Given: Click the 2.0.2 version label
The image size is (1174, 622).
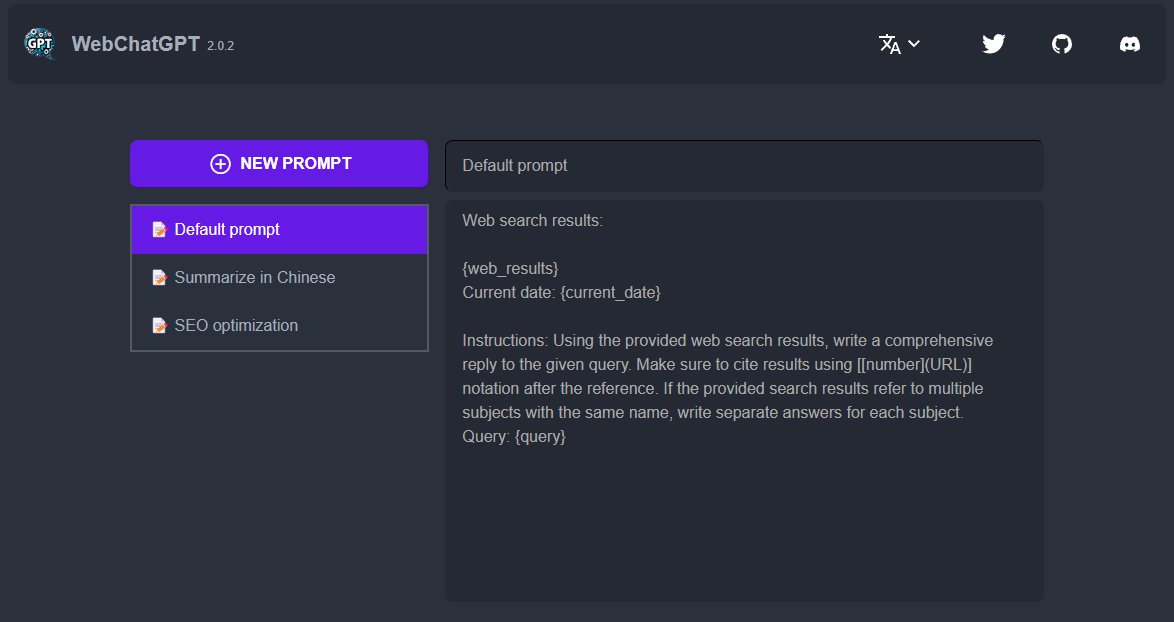Looking at the screenshot, I should tap(221, 46).
